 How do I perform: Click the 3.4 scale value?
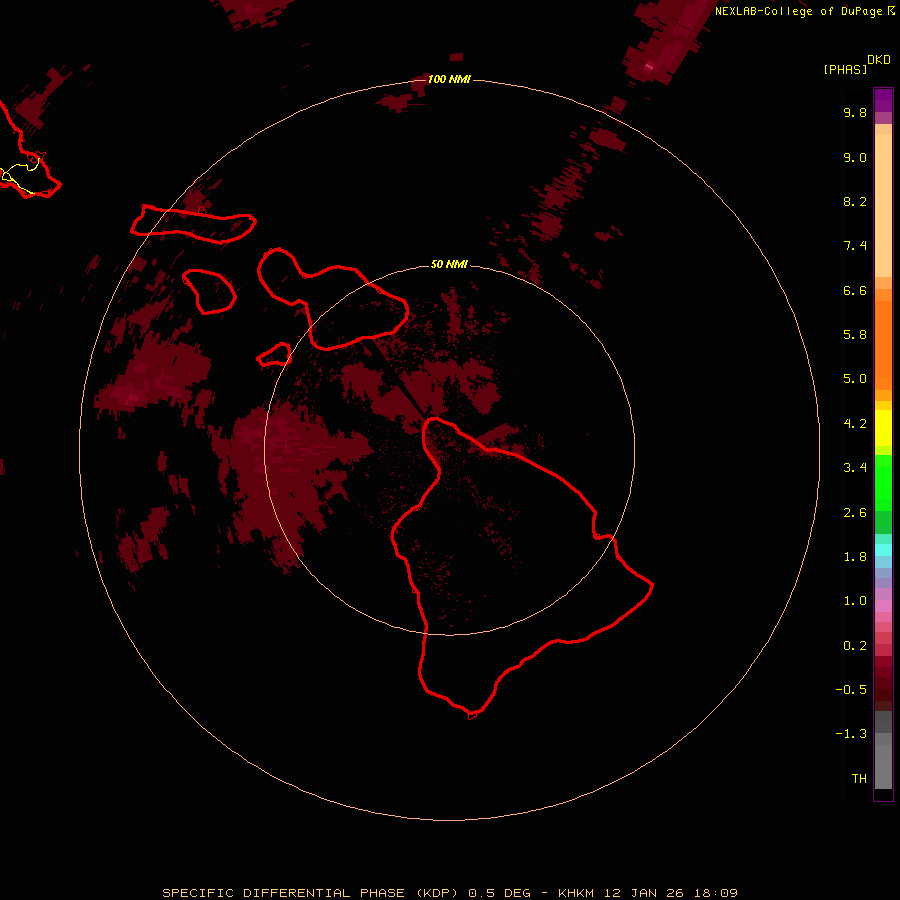click(855, 468)
